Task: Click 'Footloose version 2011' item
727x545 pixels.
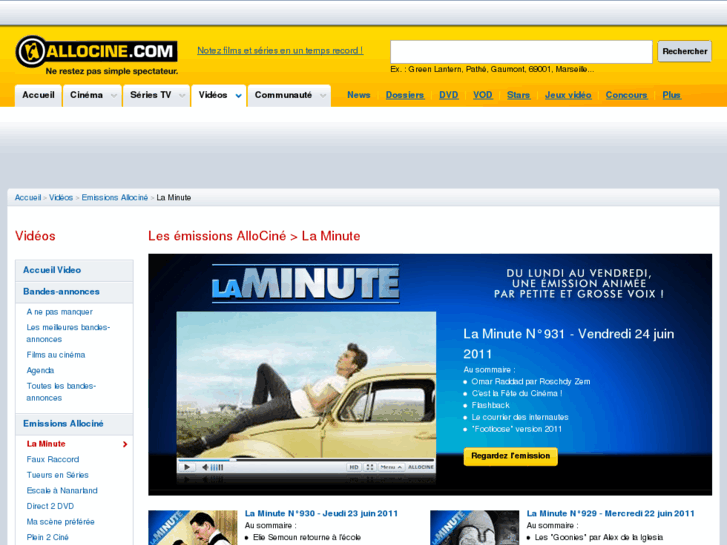Action: coord(517,429)
